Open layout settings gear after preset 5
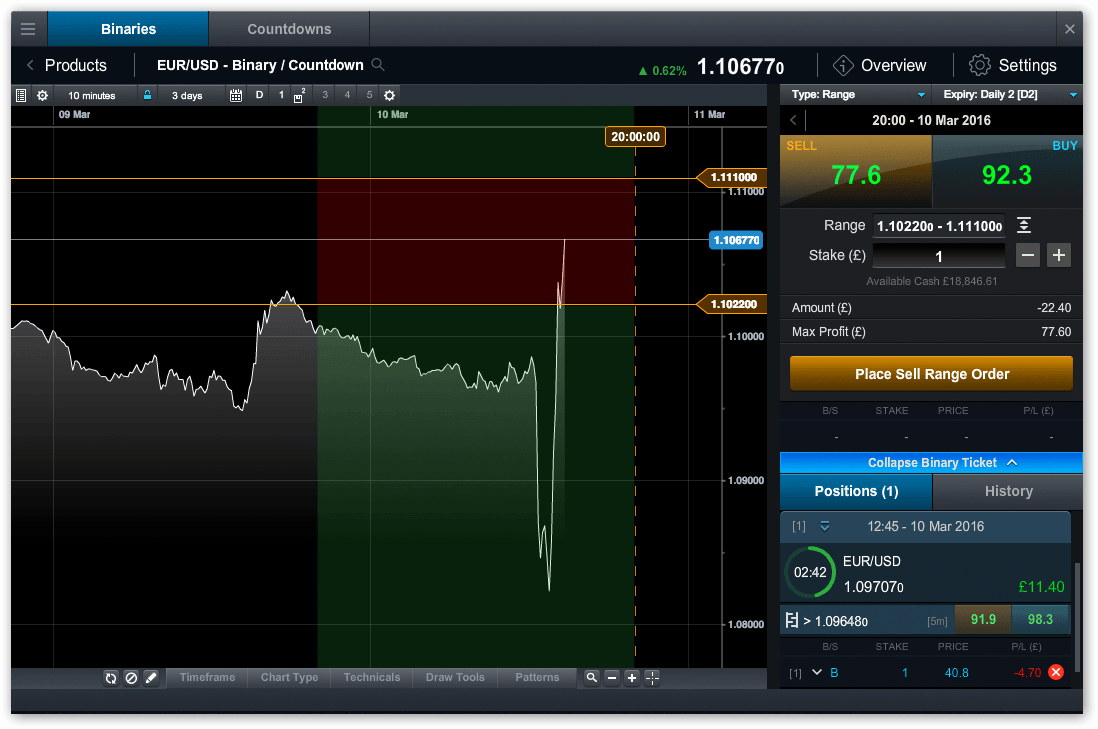Viewport: 1098px width, 729px height. (x=390, y=95)
